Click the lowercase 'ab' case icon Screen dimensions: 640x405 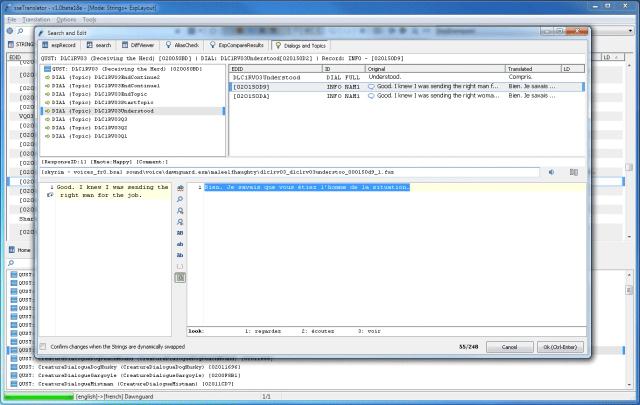(180, 244)
